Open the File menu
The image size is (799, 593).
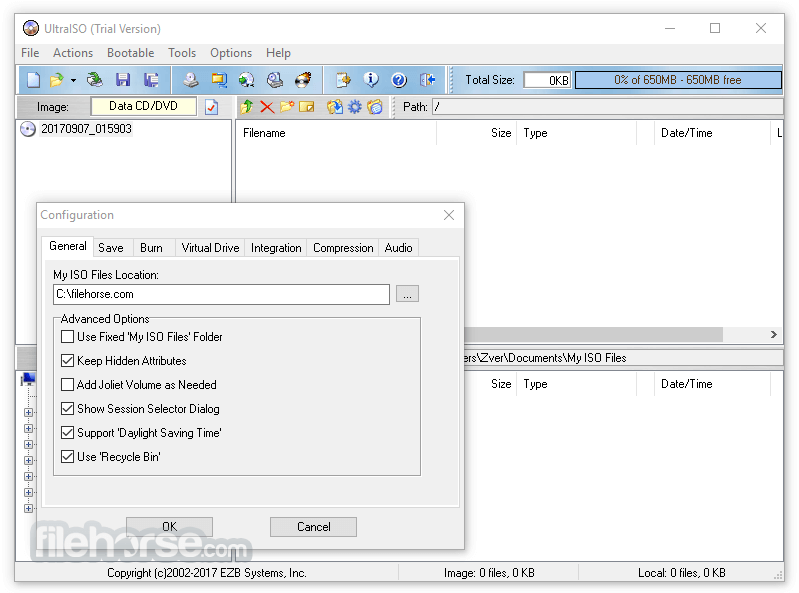[30, 53]
